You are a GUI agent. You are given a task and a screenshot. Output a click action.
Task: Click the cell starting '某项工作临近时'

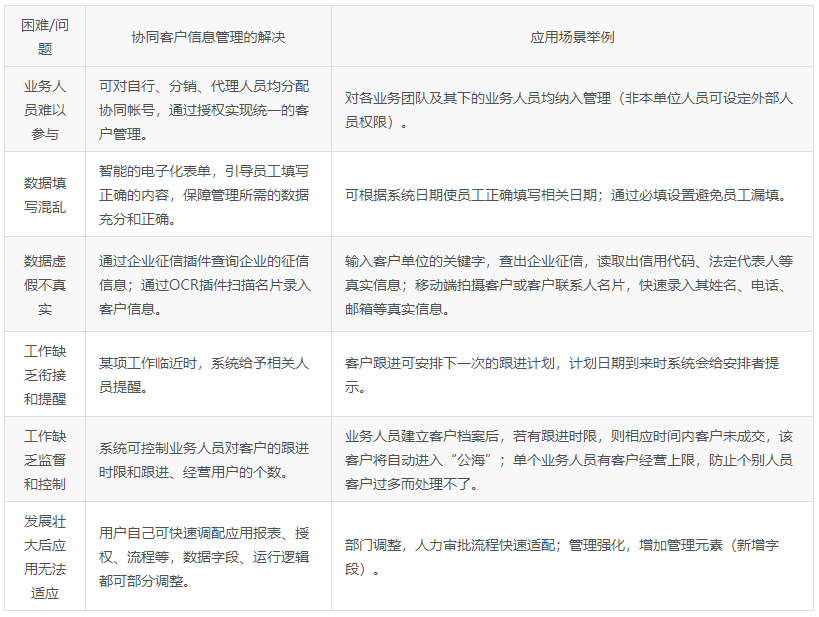(x=208, y=374)
